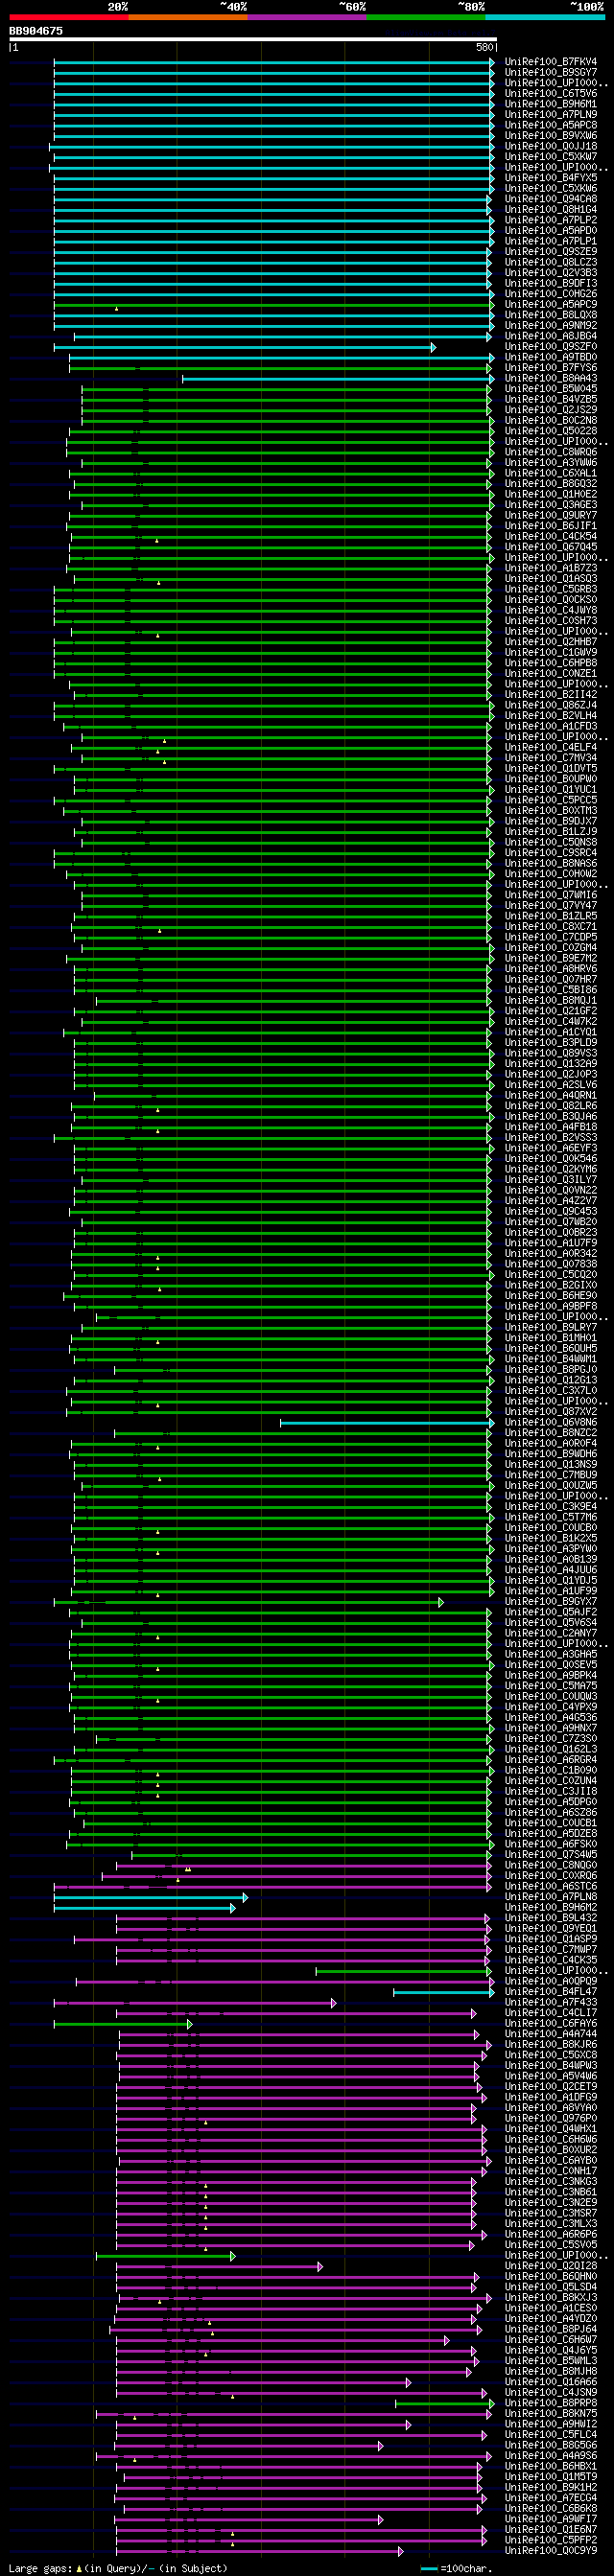Image resolution: width=614 pixels, height=2576 pixels.
Task: Open hit UniRef100_C6T5V6
Action: [550, 94]
